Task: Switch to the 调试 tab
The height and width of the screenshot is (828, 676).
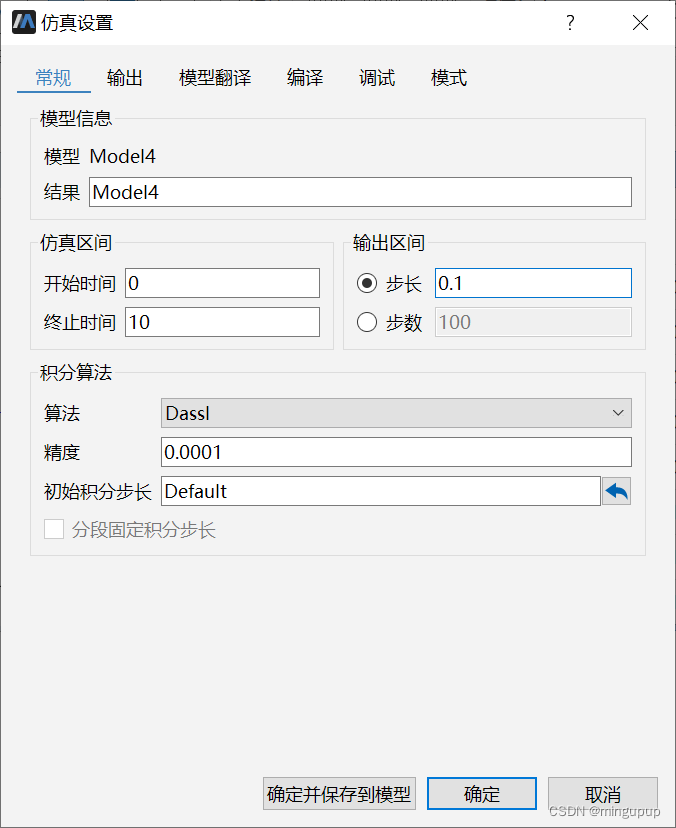Action: coord(376,78)
